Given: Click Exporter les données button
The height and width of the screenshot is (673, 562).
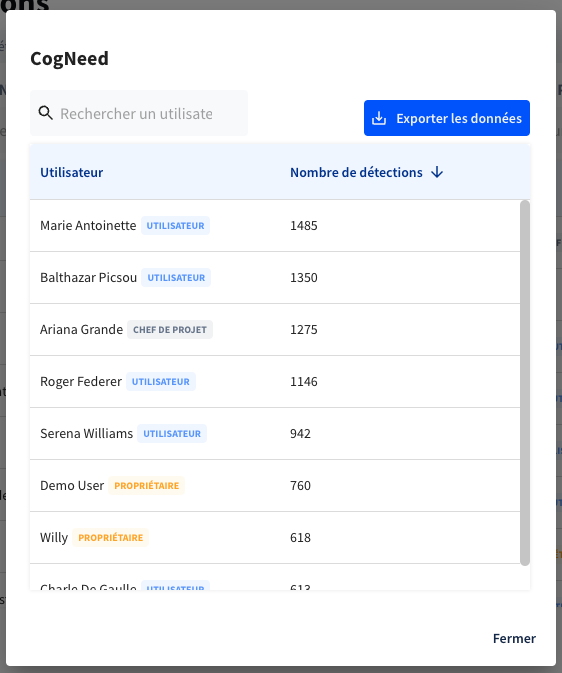Looking at the screenshot, I should click(447, 118).
